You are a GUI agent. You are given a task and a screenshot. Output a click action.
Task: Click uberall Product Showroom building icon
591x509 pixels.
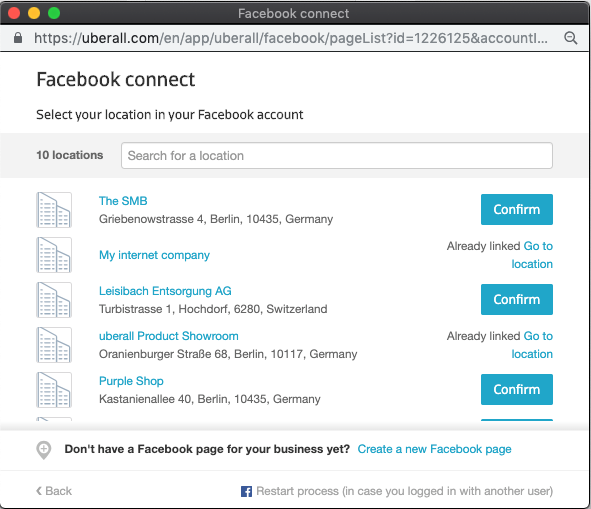(54, 345)
